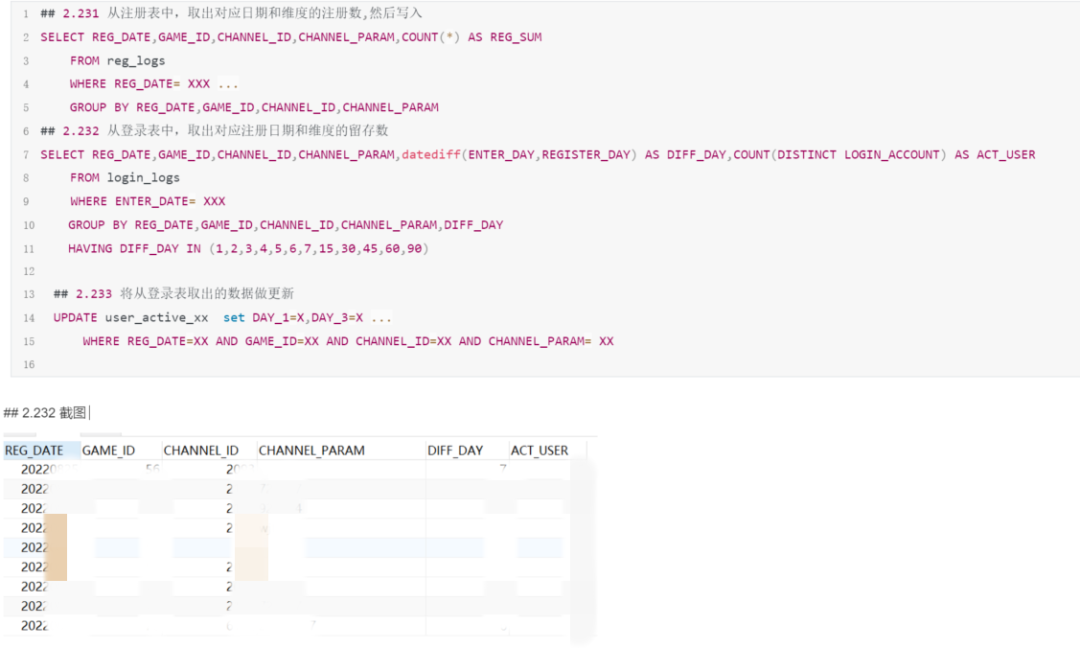This screenshot has width=1080, height=648.
Task: Click line number 14 in the code gutter
Action: pyautogui.click(x=28, y=318)
